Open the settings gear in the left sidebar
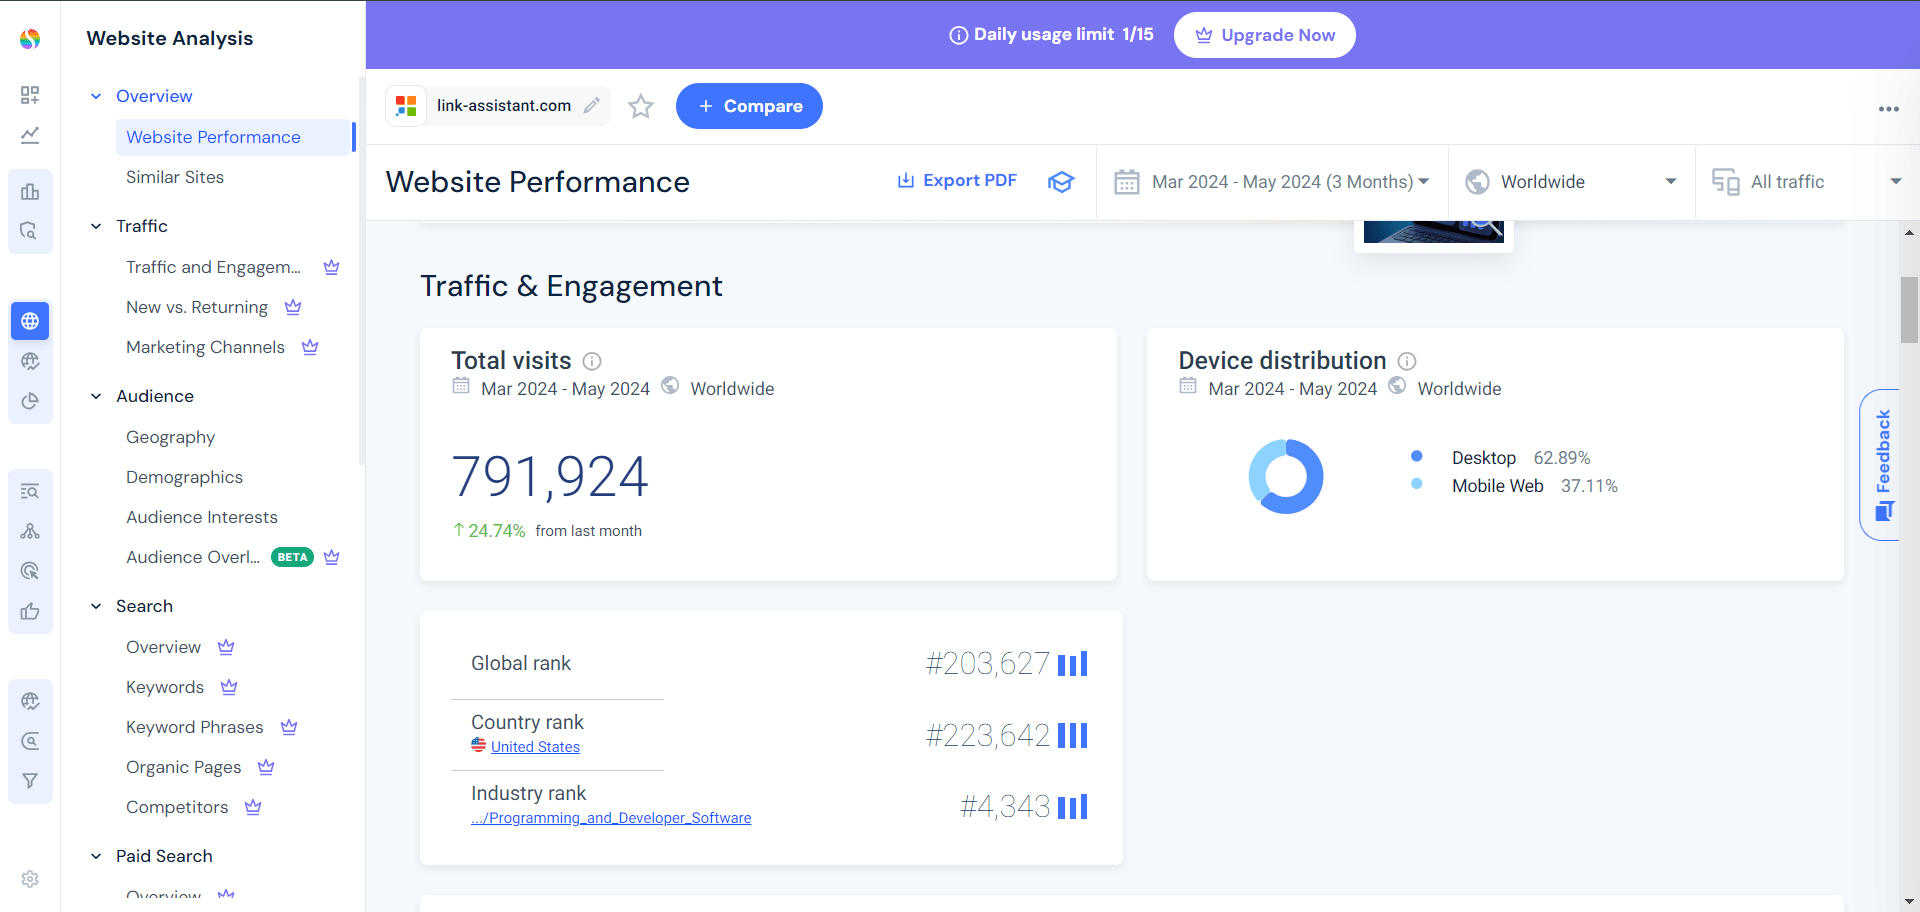This screenshot has width=1920, height=912. [30, 878]
